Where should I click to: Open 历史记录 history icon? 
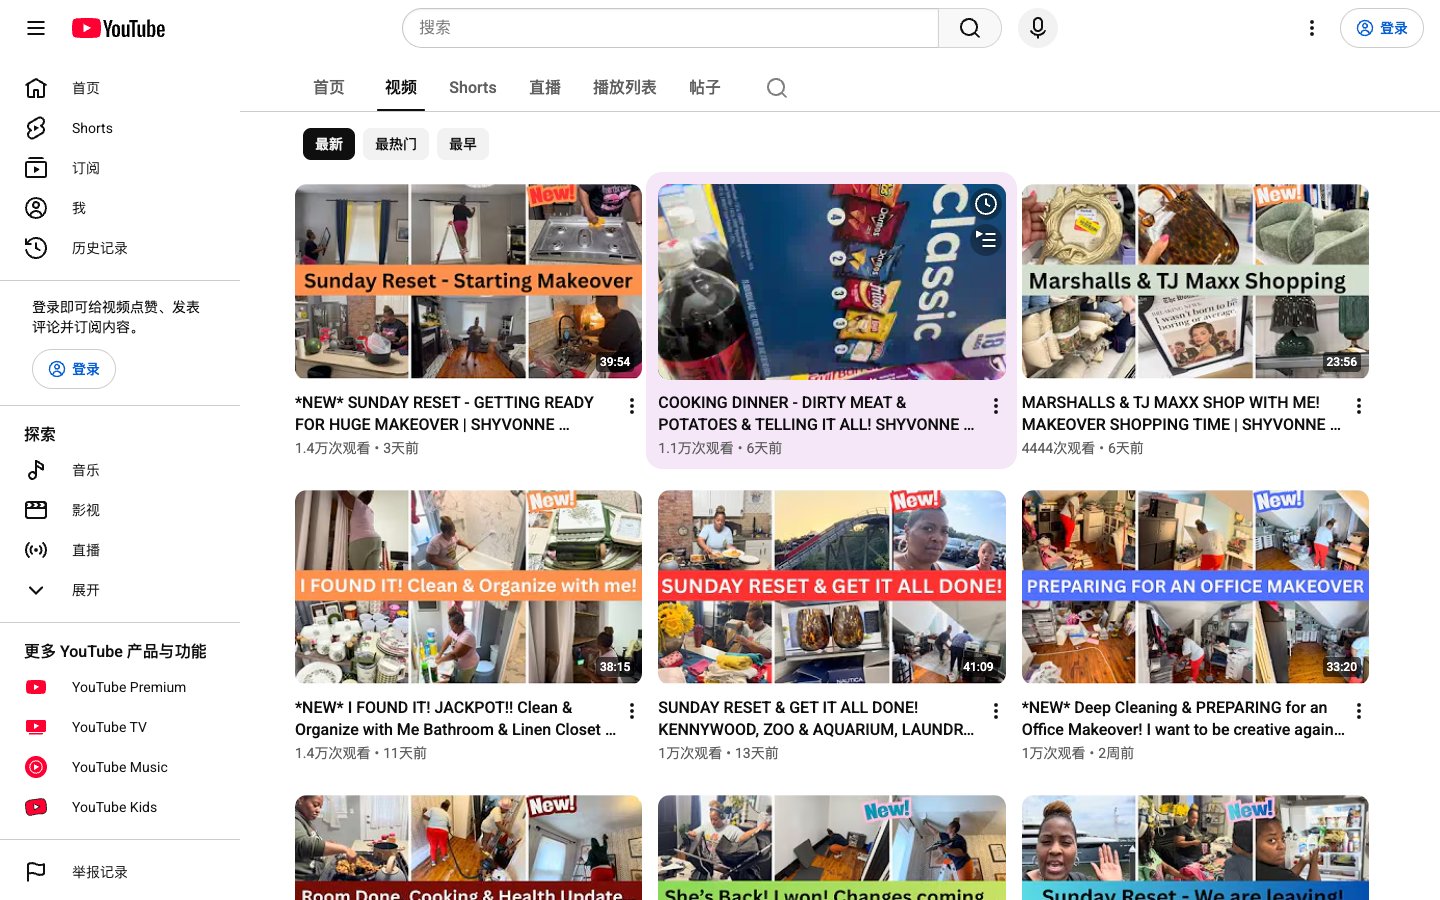(36, 248)
